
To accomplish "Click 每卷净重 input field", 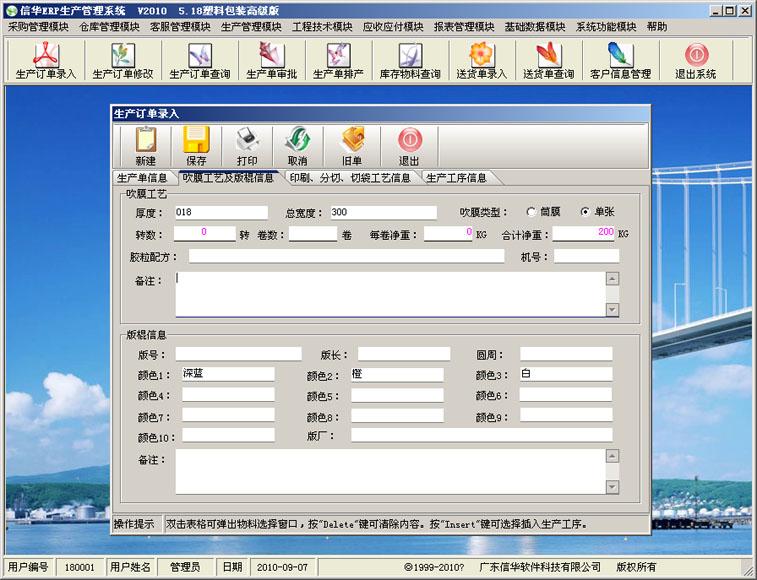I will tap(448, 234).
